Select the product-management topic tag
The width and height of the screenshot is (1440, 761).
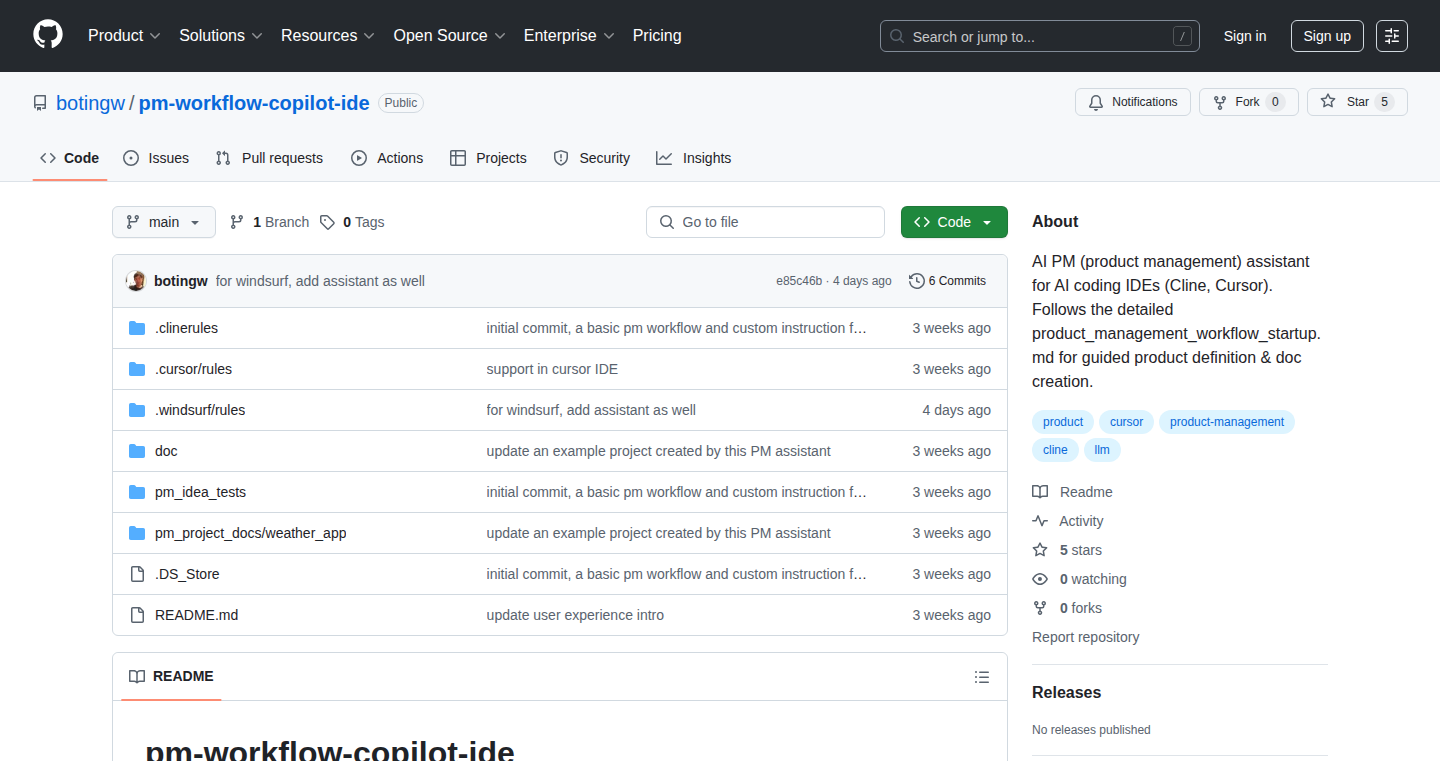1227,422
